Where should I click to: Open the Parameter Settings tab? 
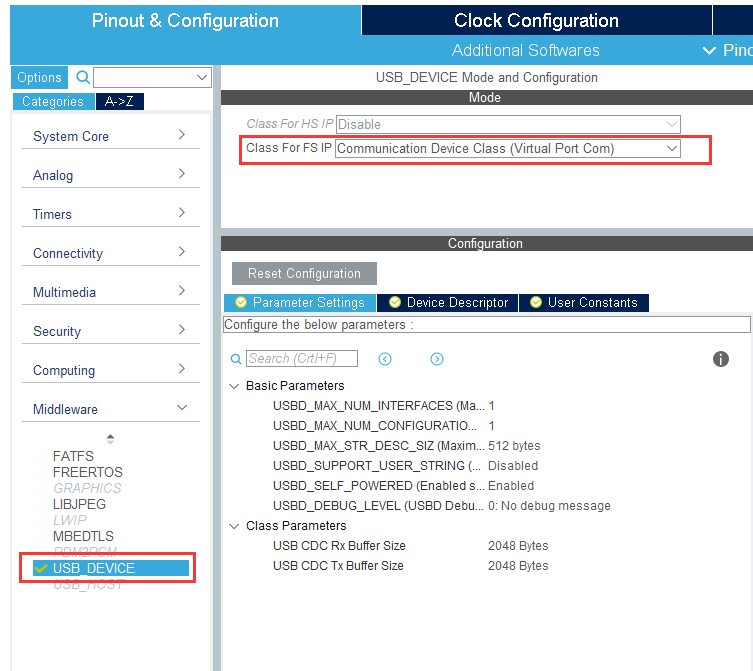(x=300, y=303)
